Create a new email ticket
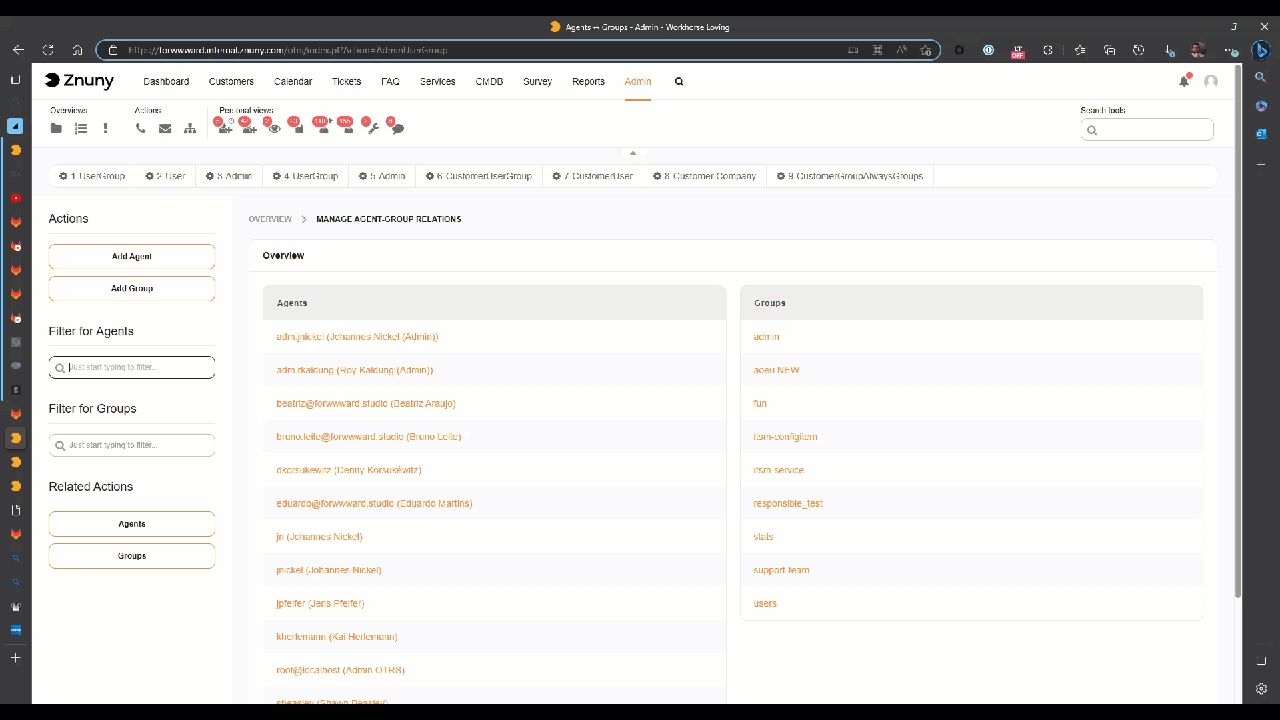This screenshot has width=1280, height=720. 165,128
